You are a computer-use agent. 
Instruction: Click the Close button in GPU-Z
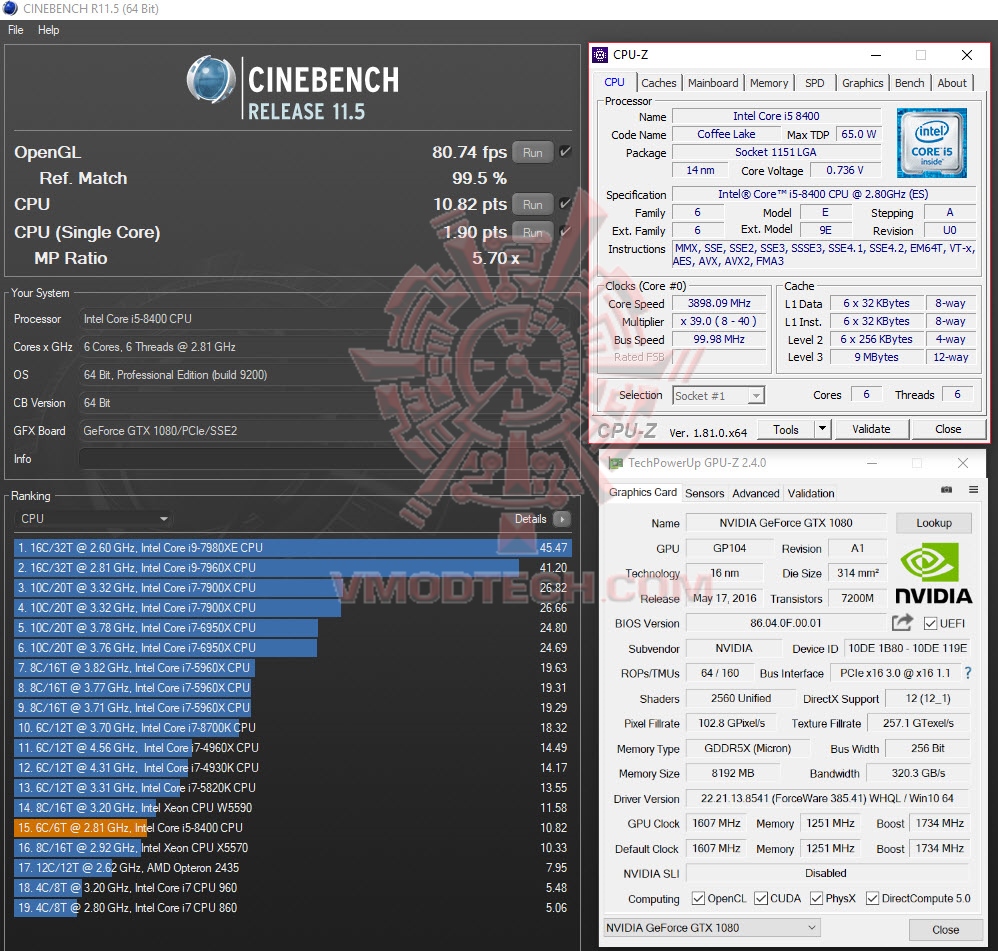click(945, 929)
